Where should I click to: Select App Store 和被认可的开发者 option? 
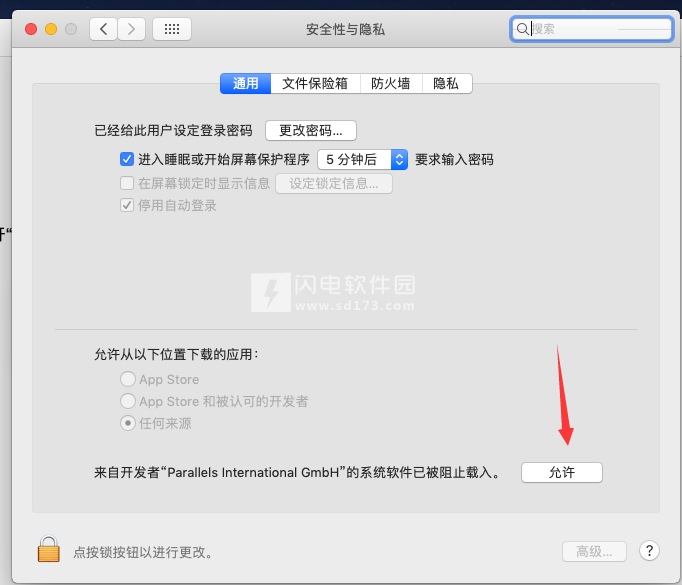point(128,401)
